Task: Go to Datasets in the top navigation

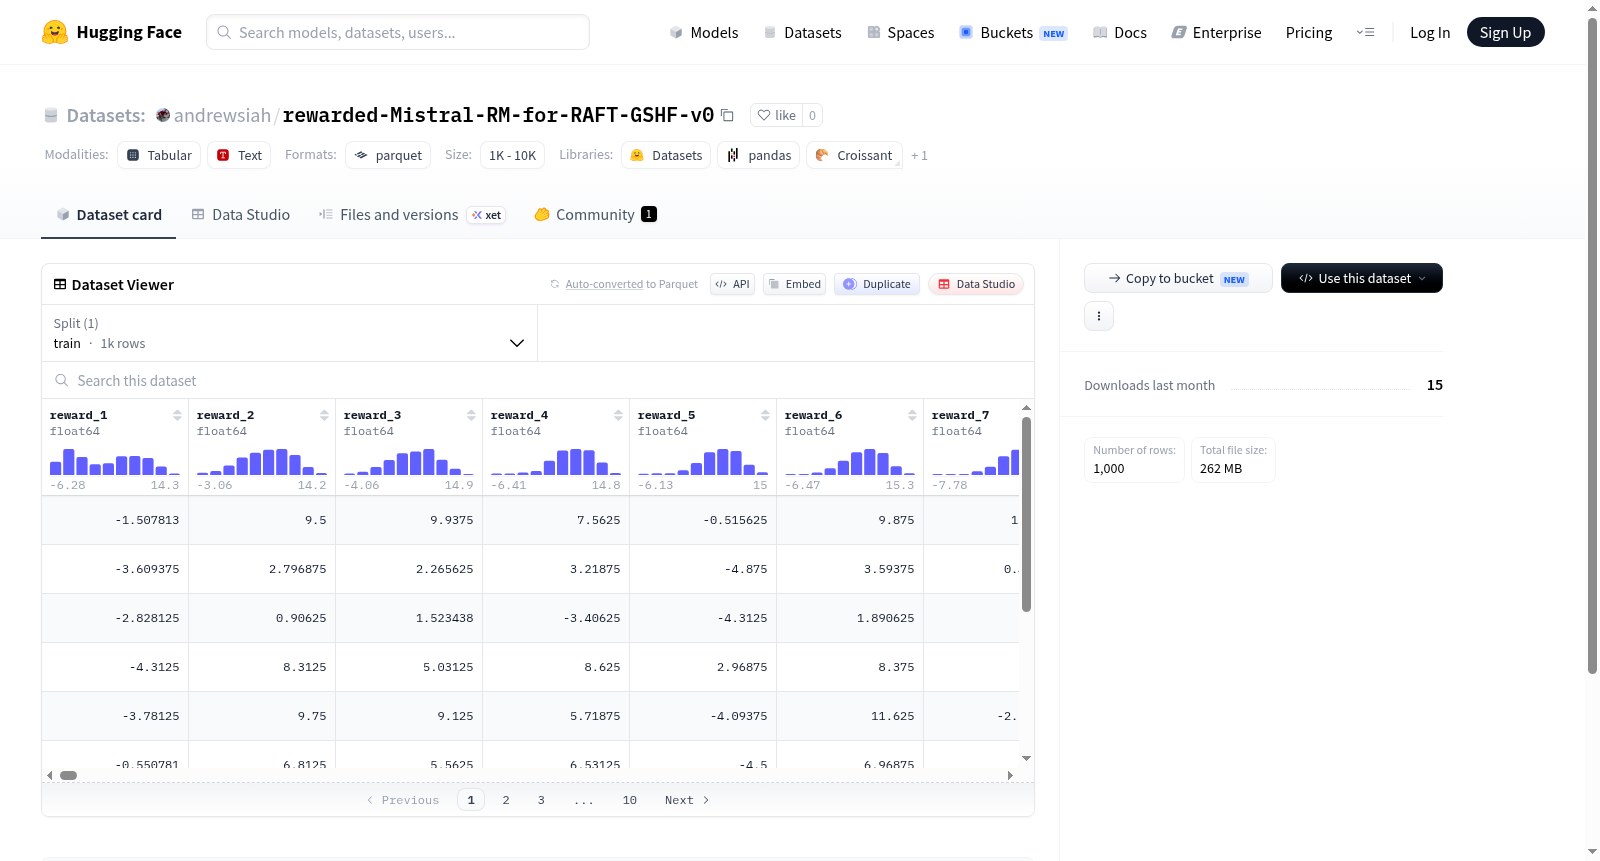Action: pos(802,32)
